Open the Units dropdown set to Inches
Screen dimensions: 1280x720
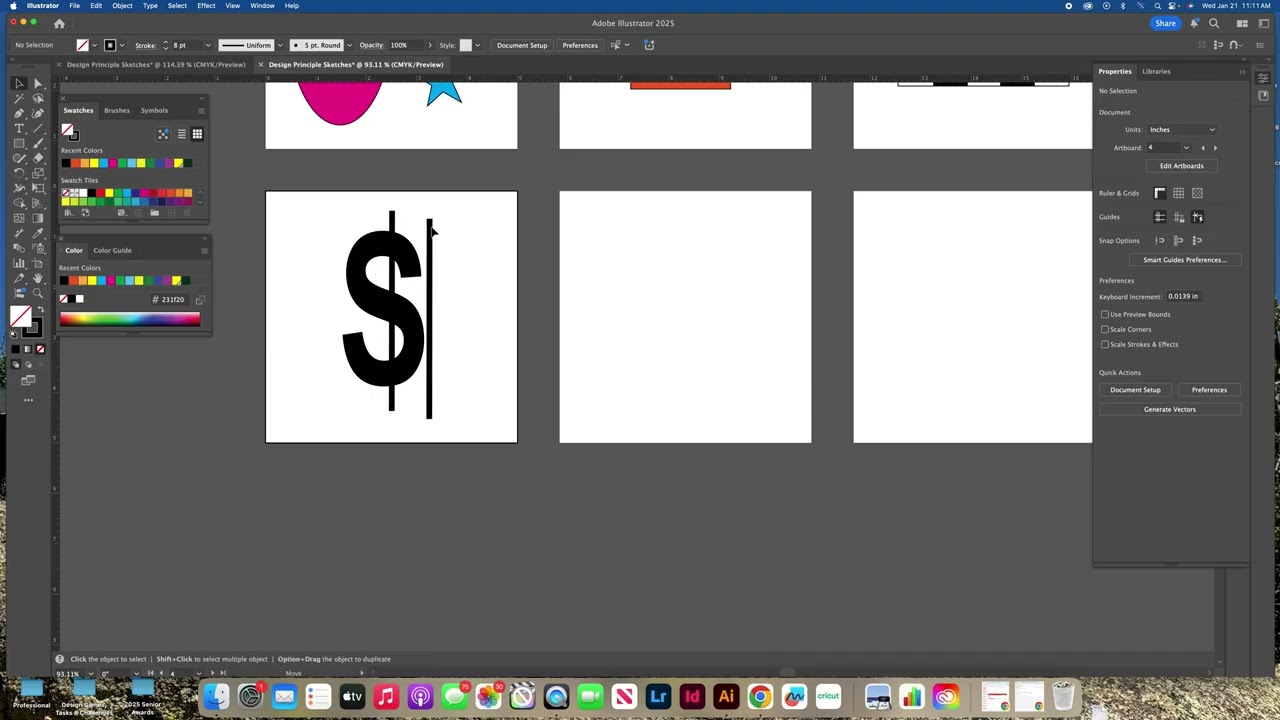coord(1182,129)
